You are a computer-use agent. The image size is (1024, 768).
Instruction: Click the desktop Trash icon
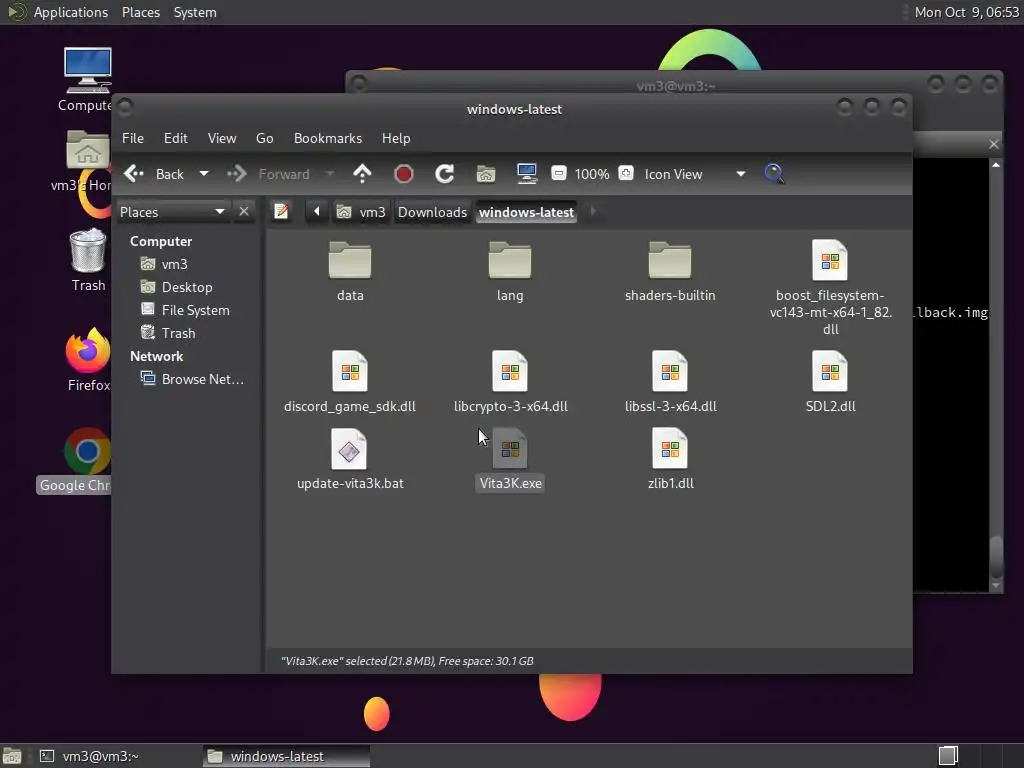point(88,260)
